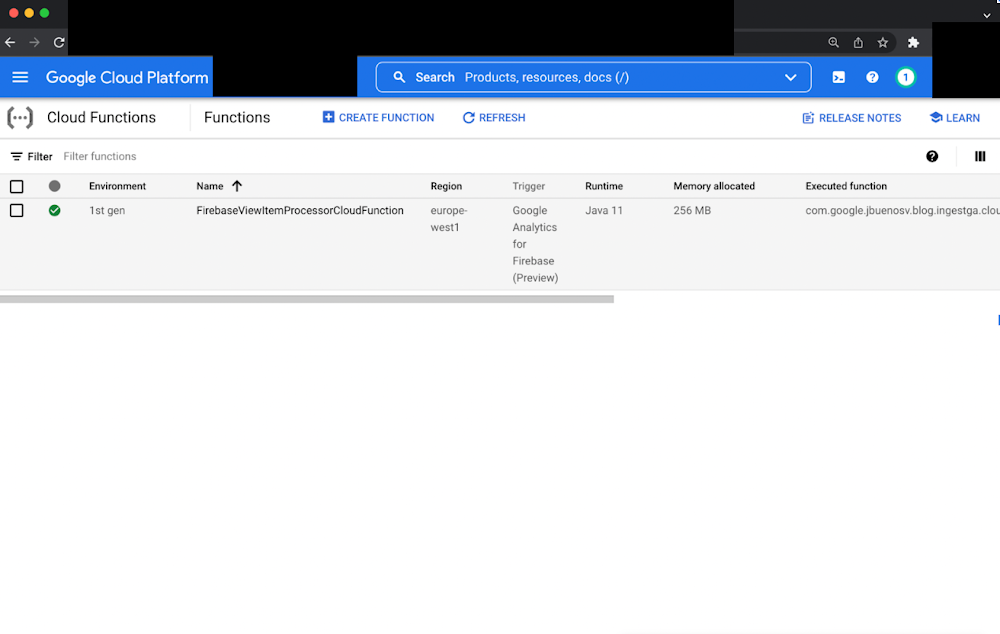Click the browser forward arrow
Viewport: 1000px width, 634px height.
(x=34, y=43)
